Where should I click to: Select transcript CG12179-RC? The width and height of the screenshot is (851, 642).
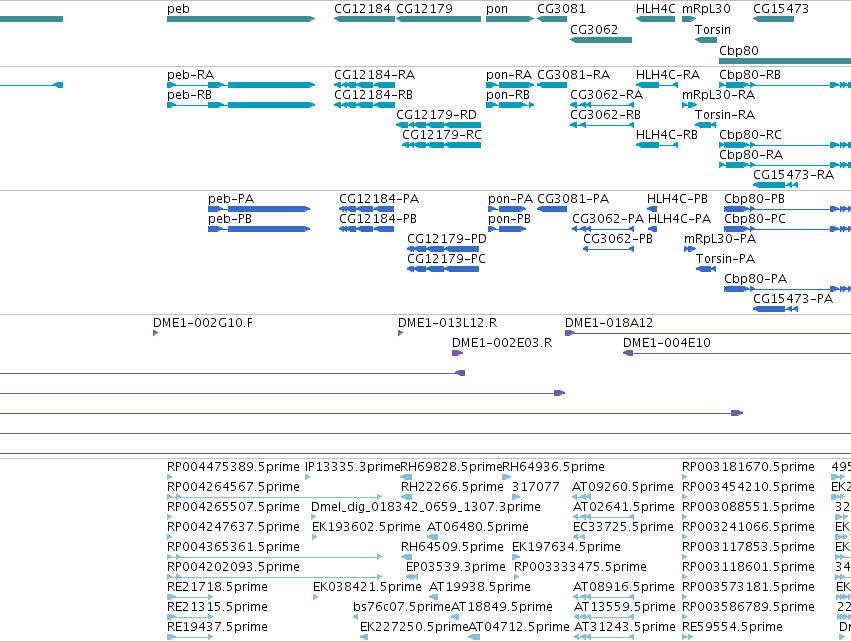pyautogui.click(x=442, y=145)
